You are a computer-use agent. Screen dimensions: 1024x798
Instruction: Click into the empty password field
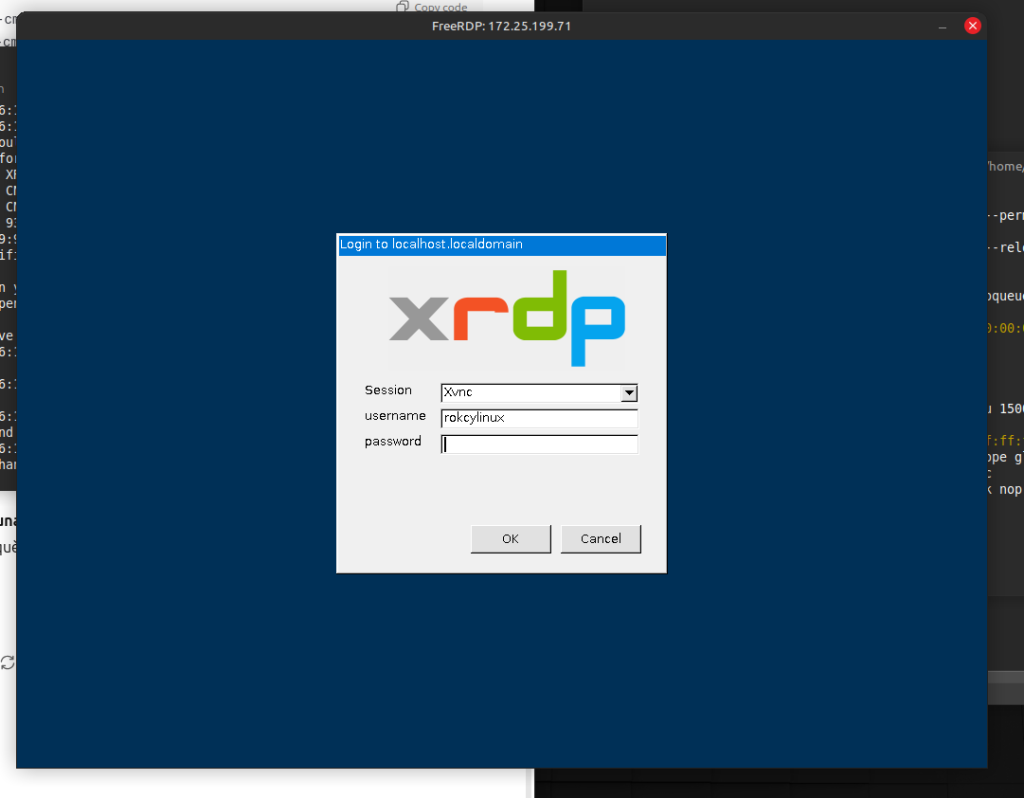539,444
